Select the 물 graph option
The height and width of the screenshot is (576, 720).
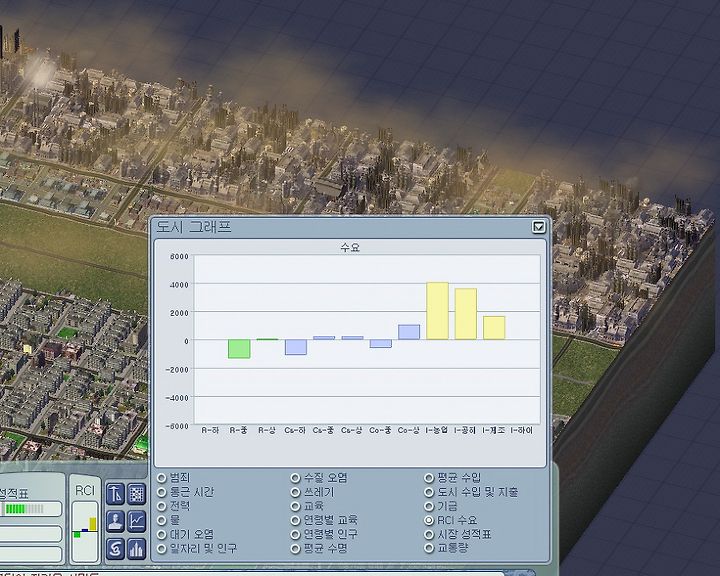(161, 520)
